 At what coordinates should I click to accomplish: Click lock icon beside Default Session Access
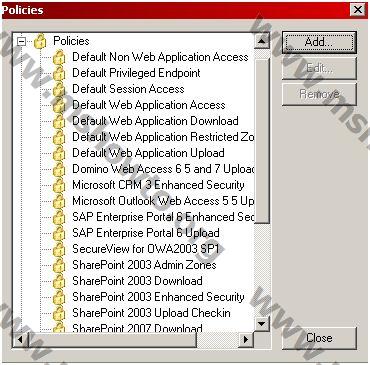click(x=59, y=89)
